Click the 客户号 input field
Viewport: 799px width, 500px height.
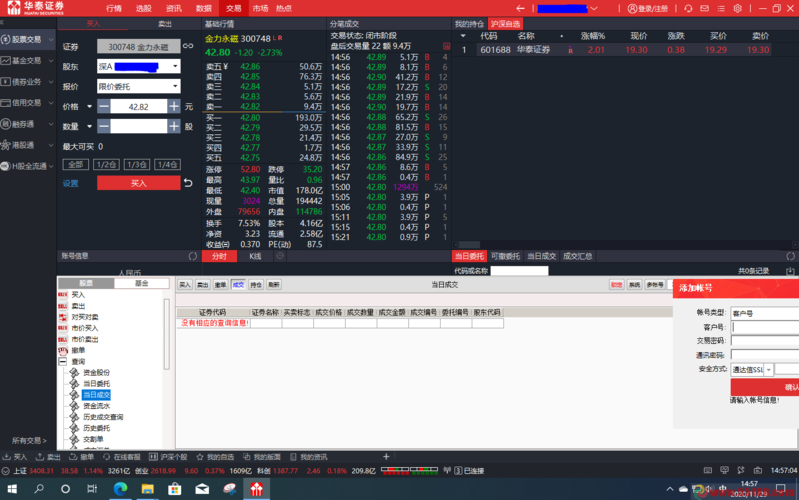pyautogui.click(x=765, y=327)
